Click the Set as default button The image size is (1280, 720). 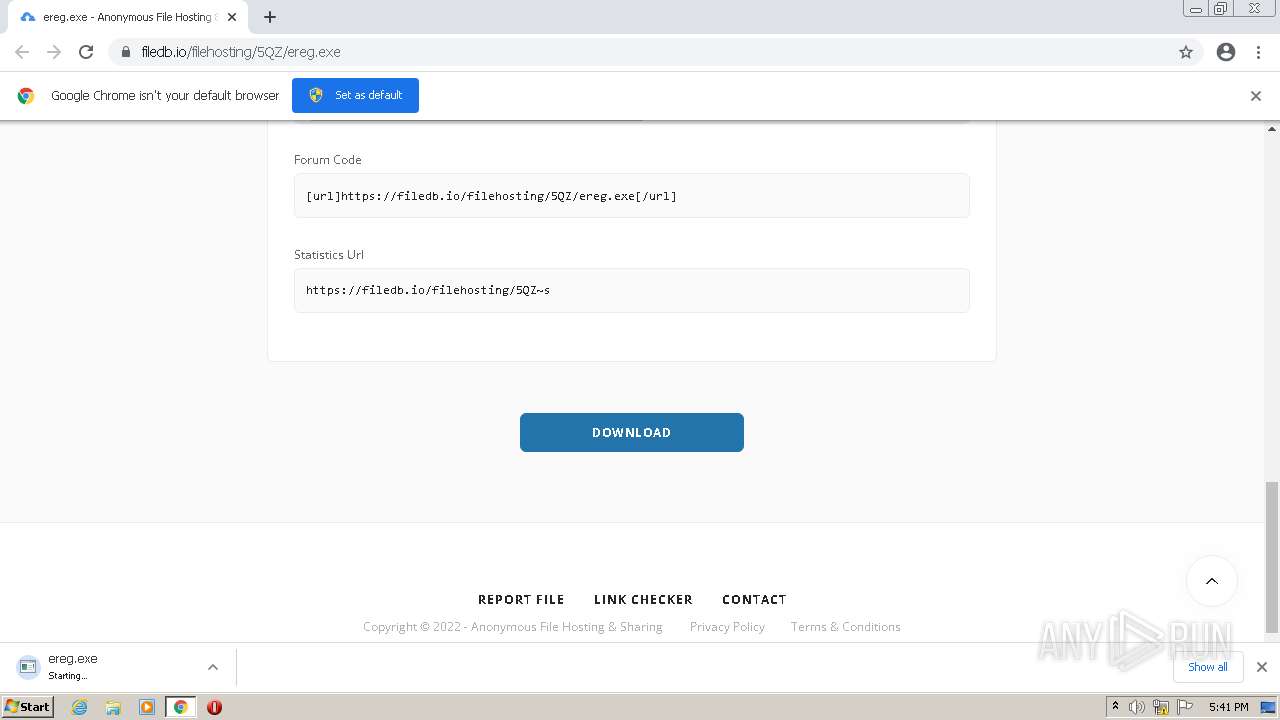pyautogui.click(x=355, y=95)
